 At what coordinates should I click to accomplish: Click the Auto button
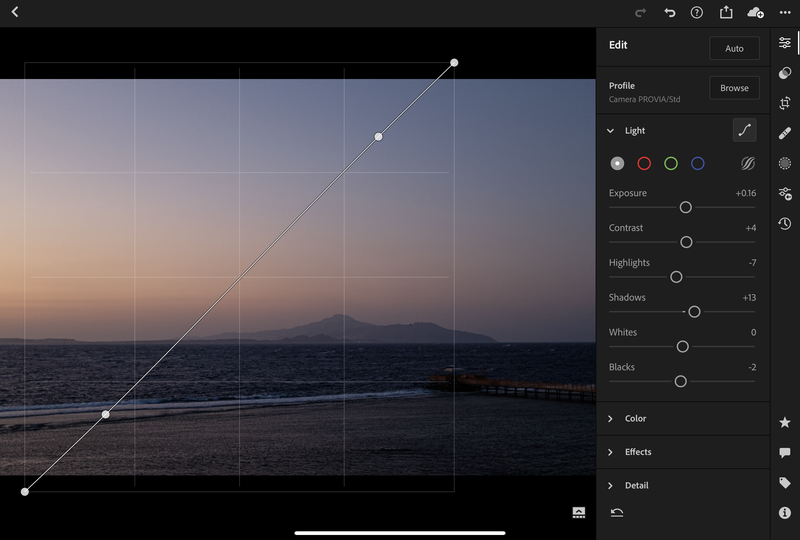(x=734, y=48)
